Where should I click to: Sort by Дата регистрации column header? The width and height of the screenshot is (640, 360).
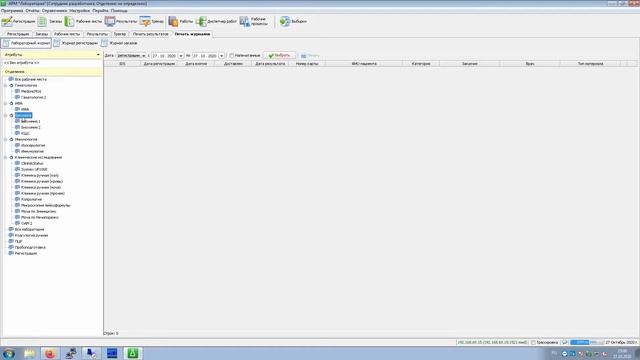[x=159, y=64]
